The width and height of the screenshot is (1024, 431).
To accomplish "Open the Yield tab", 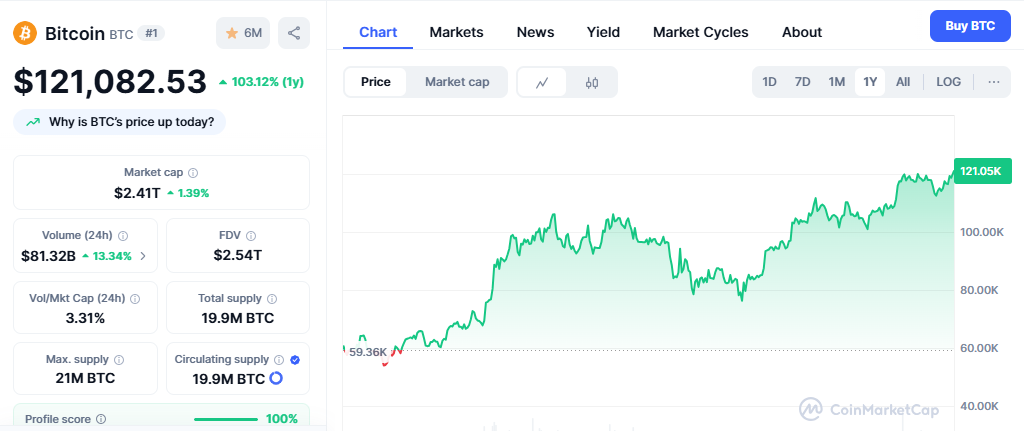I will pyautogui.click(x=603, y=32).
